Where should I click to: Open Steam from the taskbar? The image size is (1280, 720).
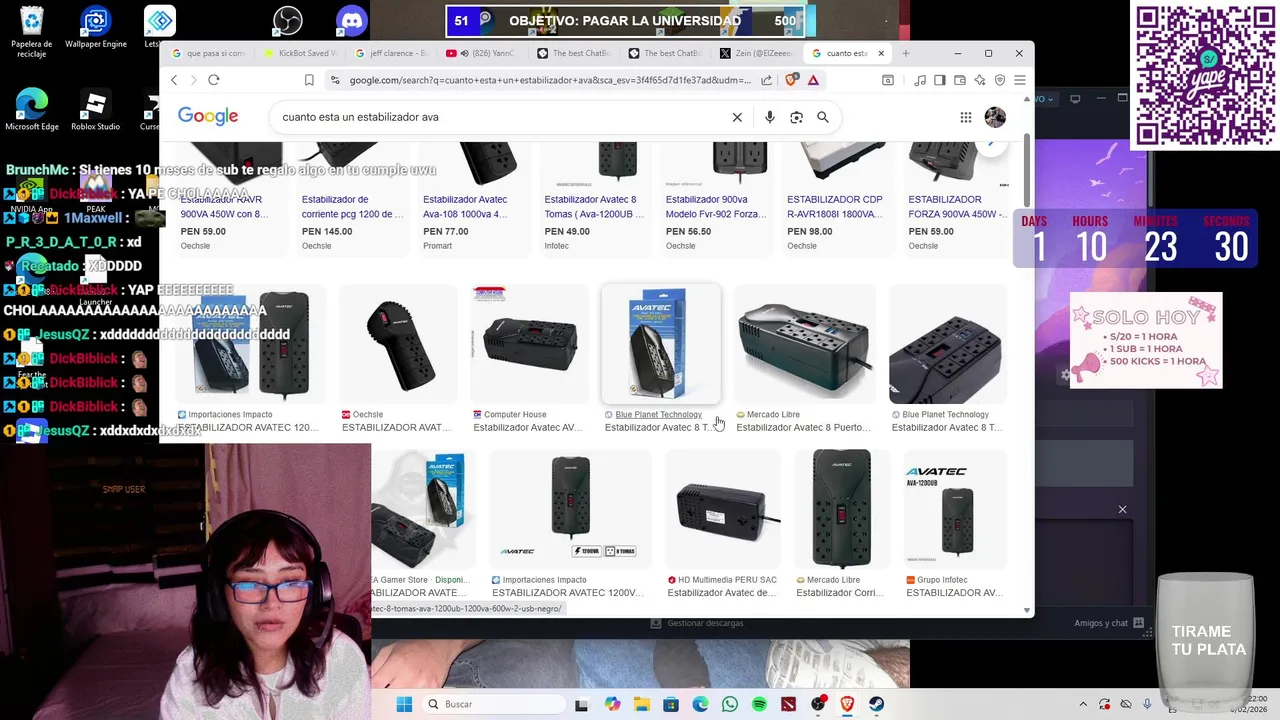point(877,704)
